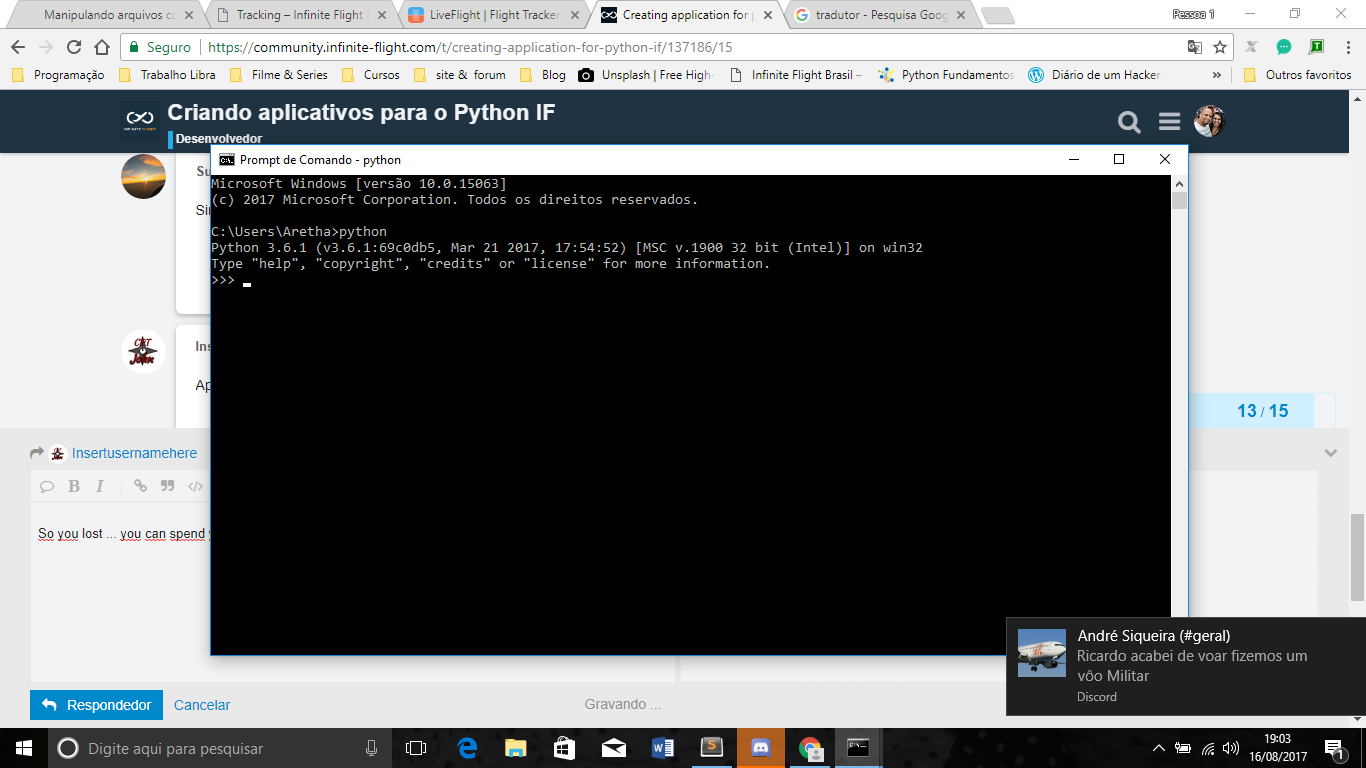Click the Cortana microphone icon
This screenshot has height=768, width=1366.
(x=371, y=748)
